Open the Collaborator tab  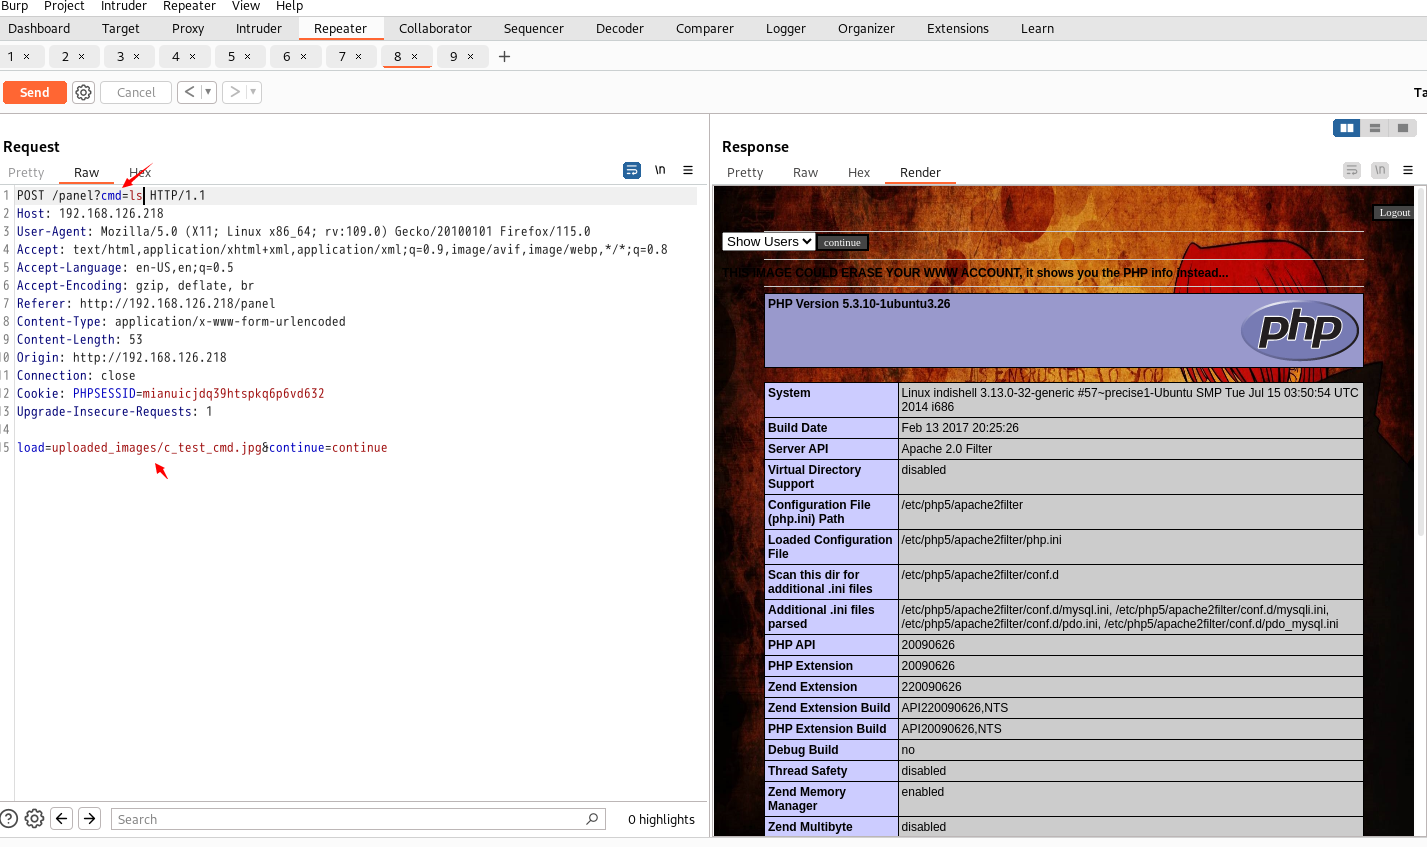(x=435, y=28)
